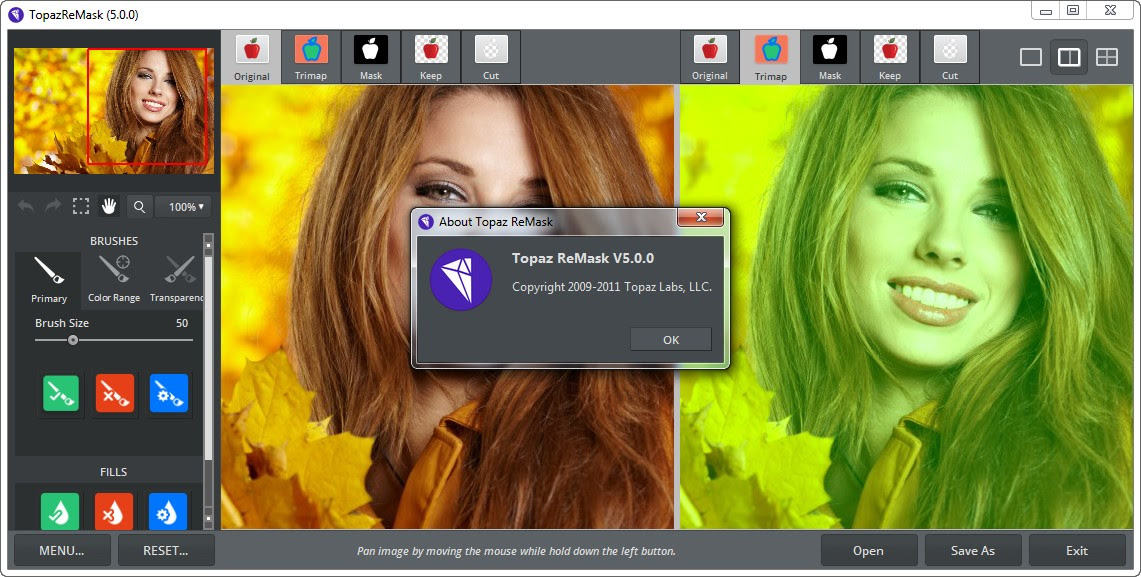Click the Exit button
Screen dimensions: 1141x577
click(1077, 551)
